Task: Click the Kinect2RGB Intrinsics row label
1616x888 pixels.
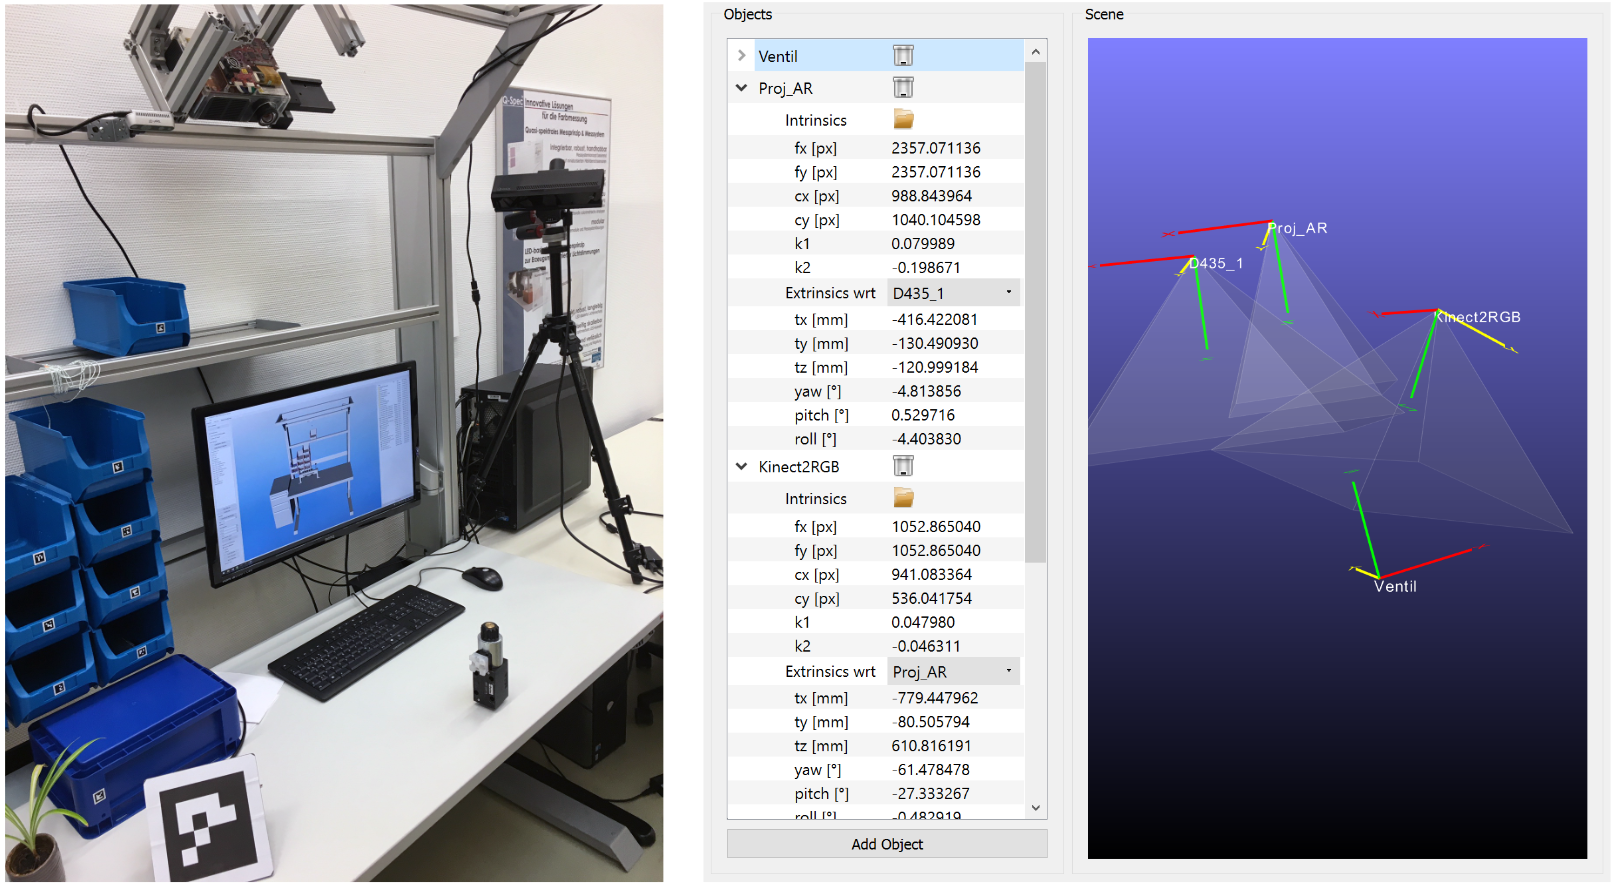Action: coord(816,499)
